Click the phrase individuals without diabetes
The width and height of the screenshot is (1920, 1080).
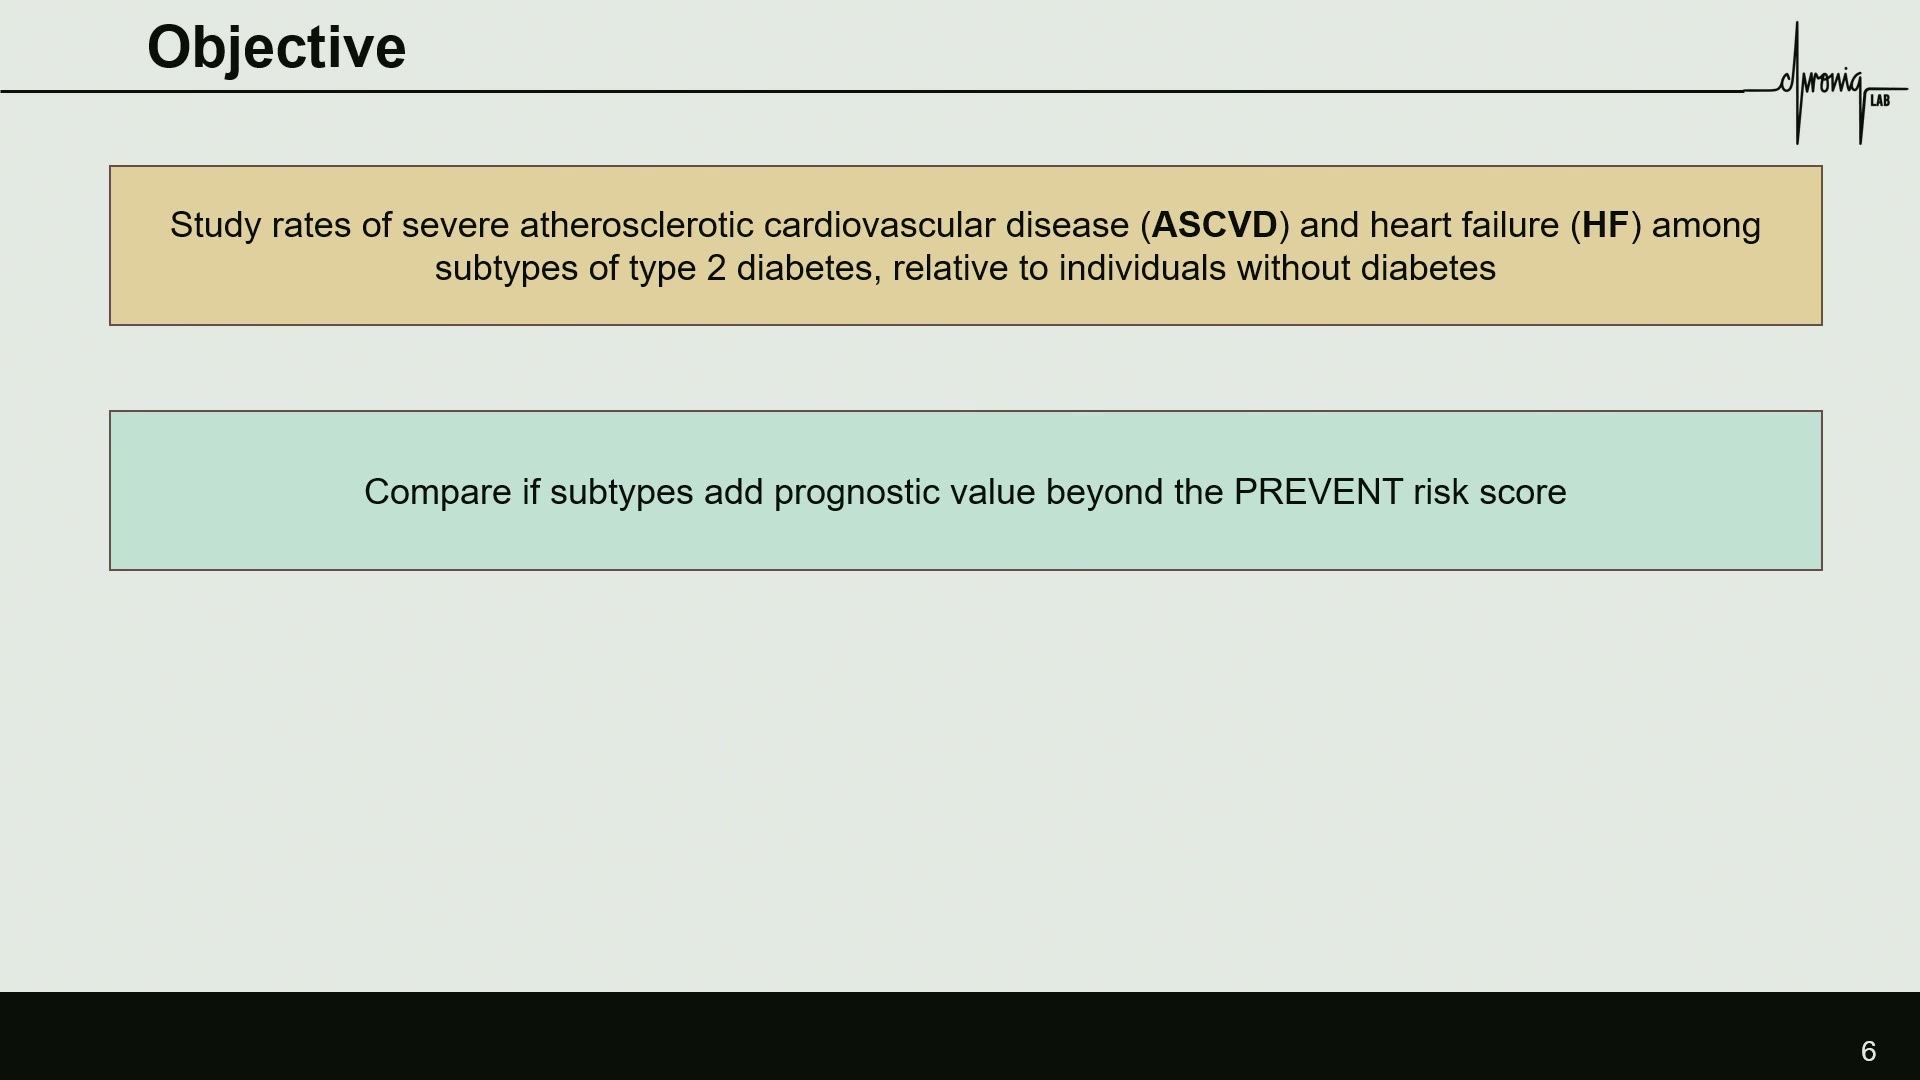(x=1277, y=268)
